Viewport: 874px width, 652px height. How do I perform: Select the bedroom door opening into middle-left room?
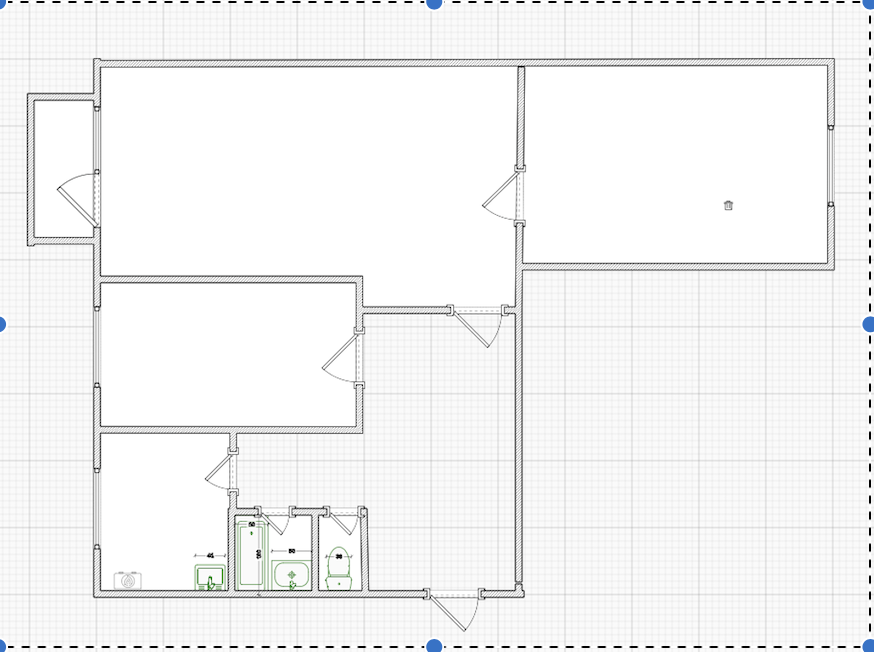point(343,357)
